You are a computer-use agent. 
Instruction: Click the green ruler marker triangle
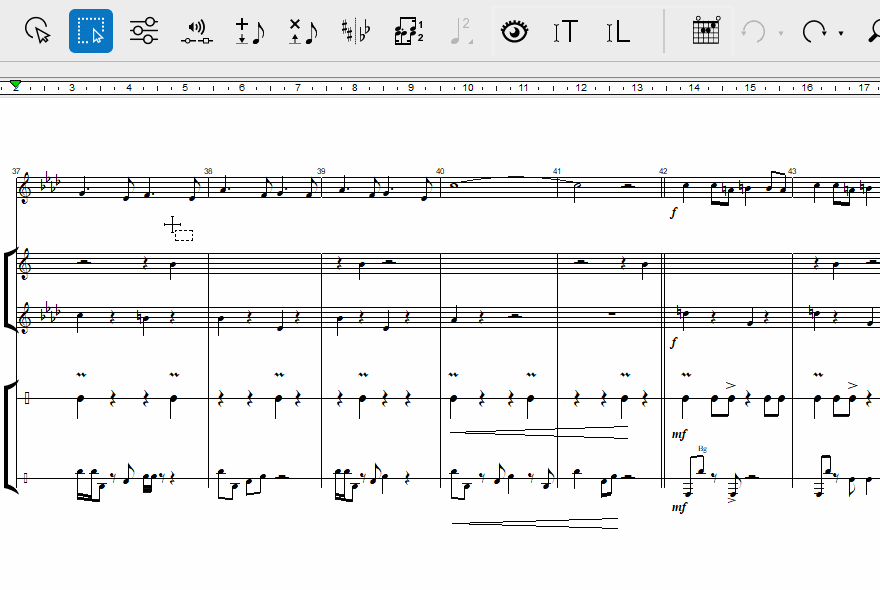pyautogui.click(x=15, y=86)
